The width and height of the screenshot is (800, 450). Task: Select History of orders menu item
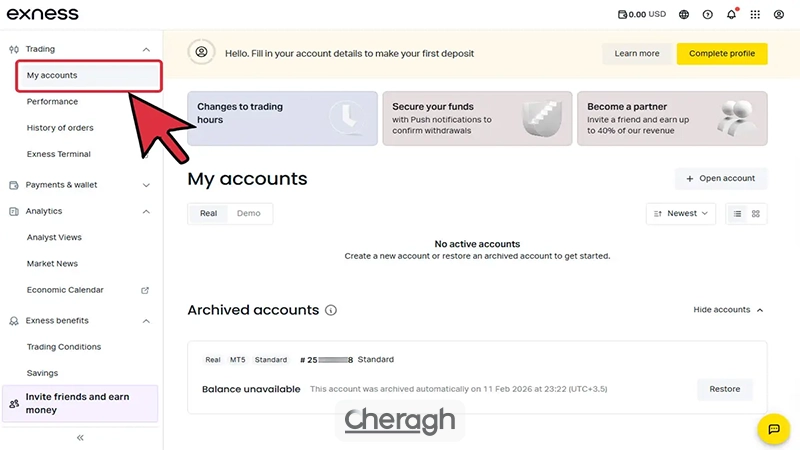60,128
